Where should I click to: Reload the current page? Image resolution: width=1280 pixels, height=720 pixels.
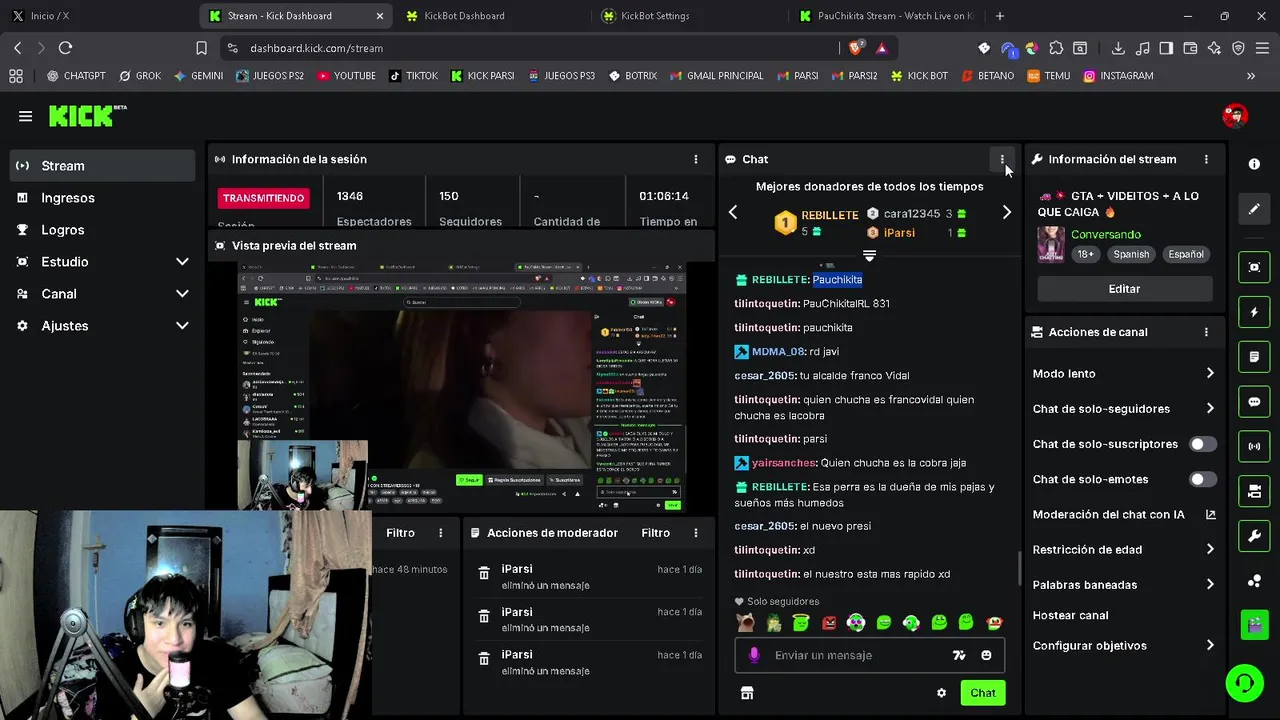pos(65,48)
